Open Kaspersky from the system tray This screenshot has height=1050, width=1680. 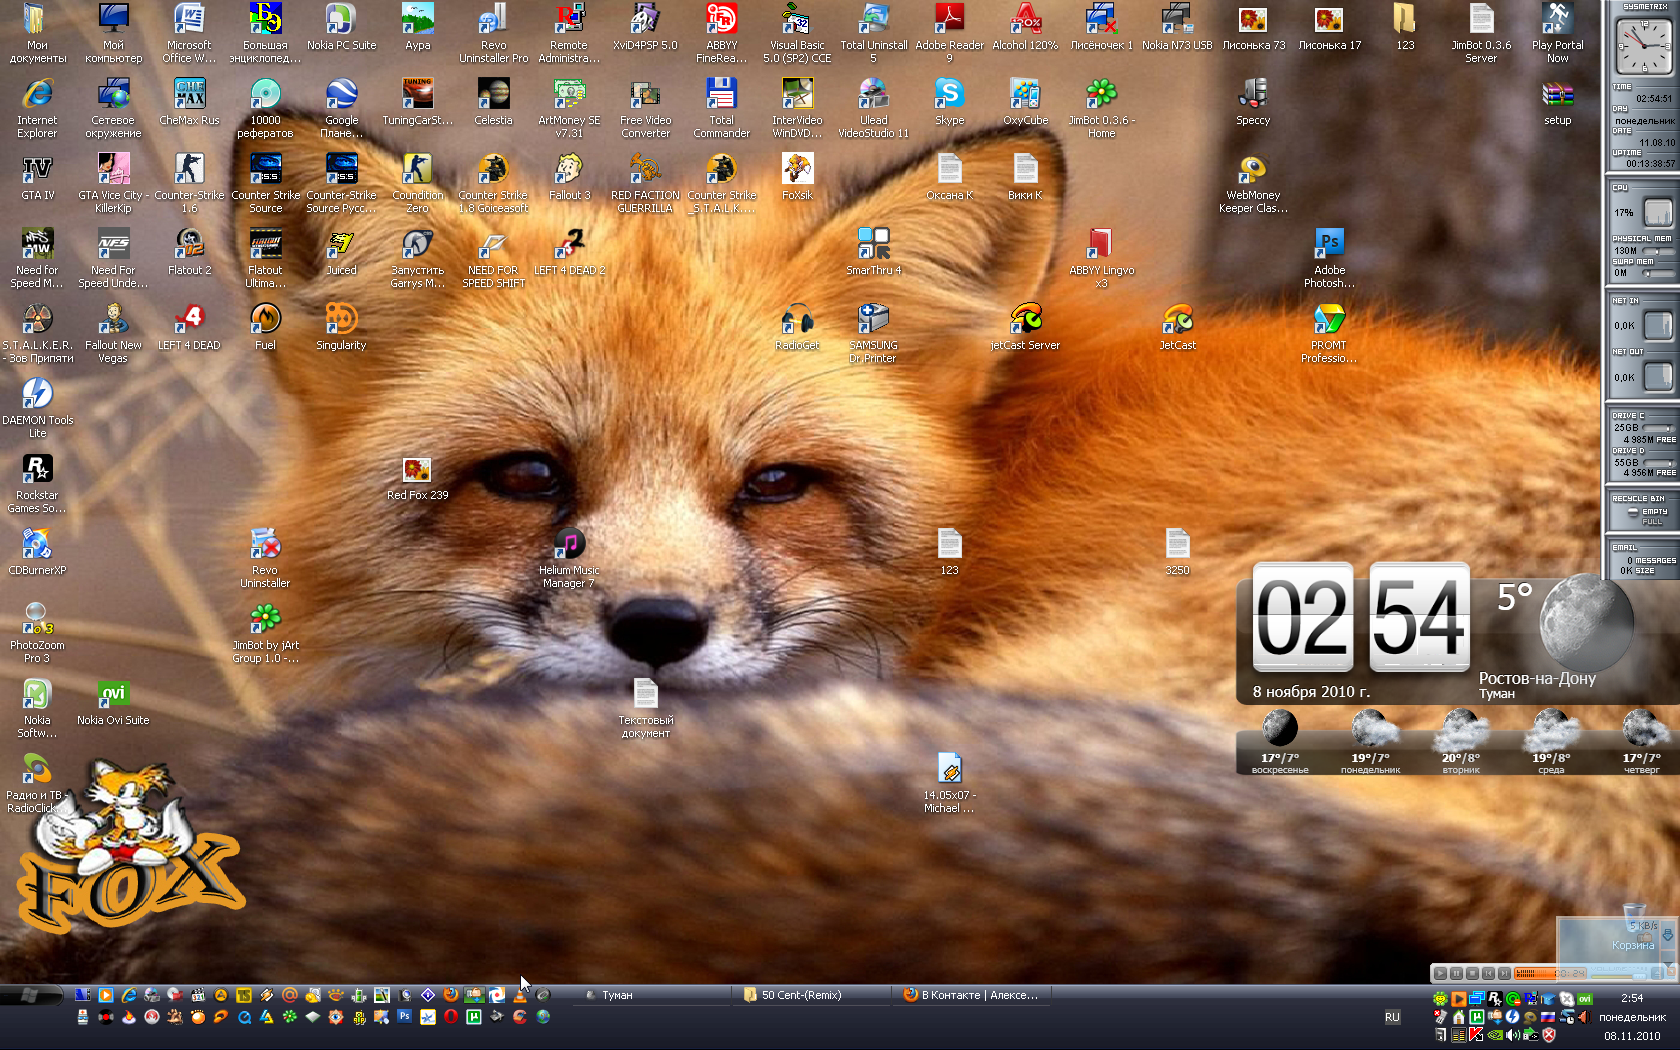click(x=1476, y=1035)
